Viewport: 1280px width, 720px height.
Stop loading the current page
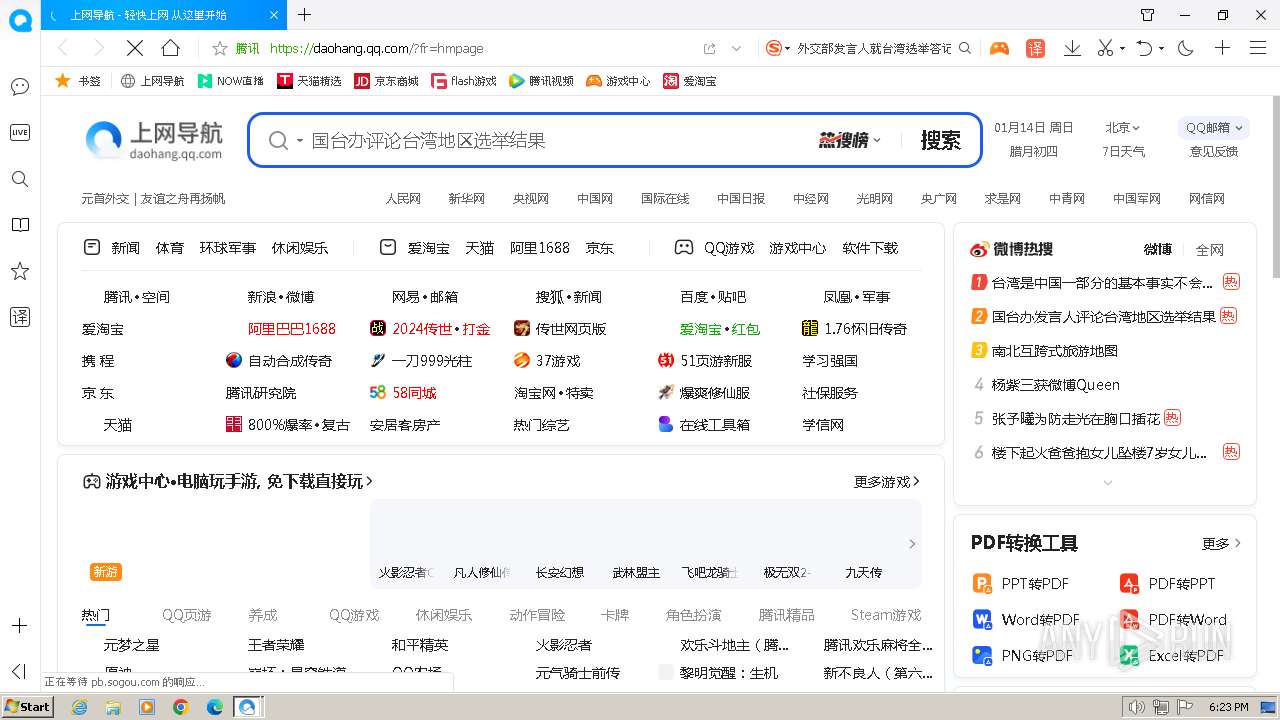point(134,48)
